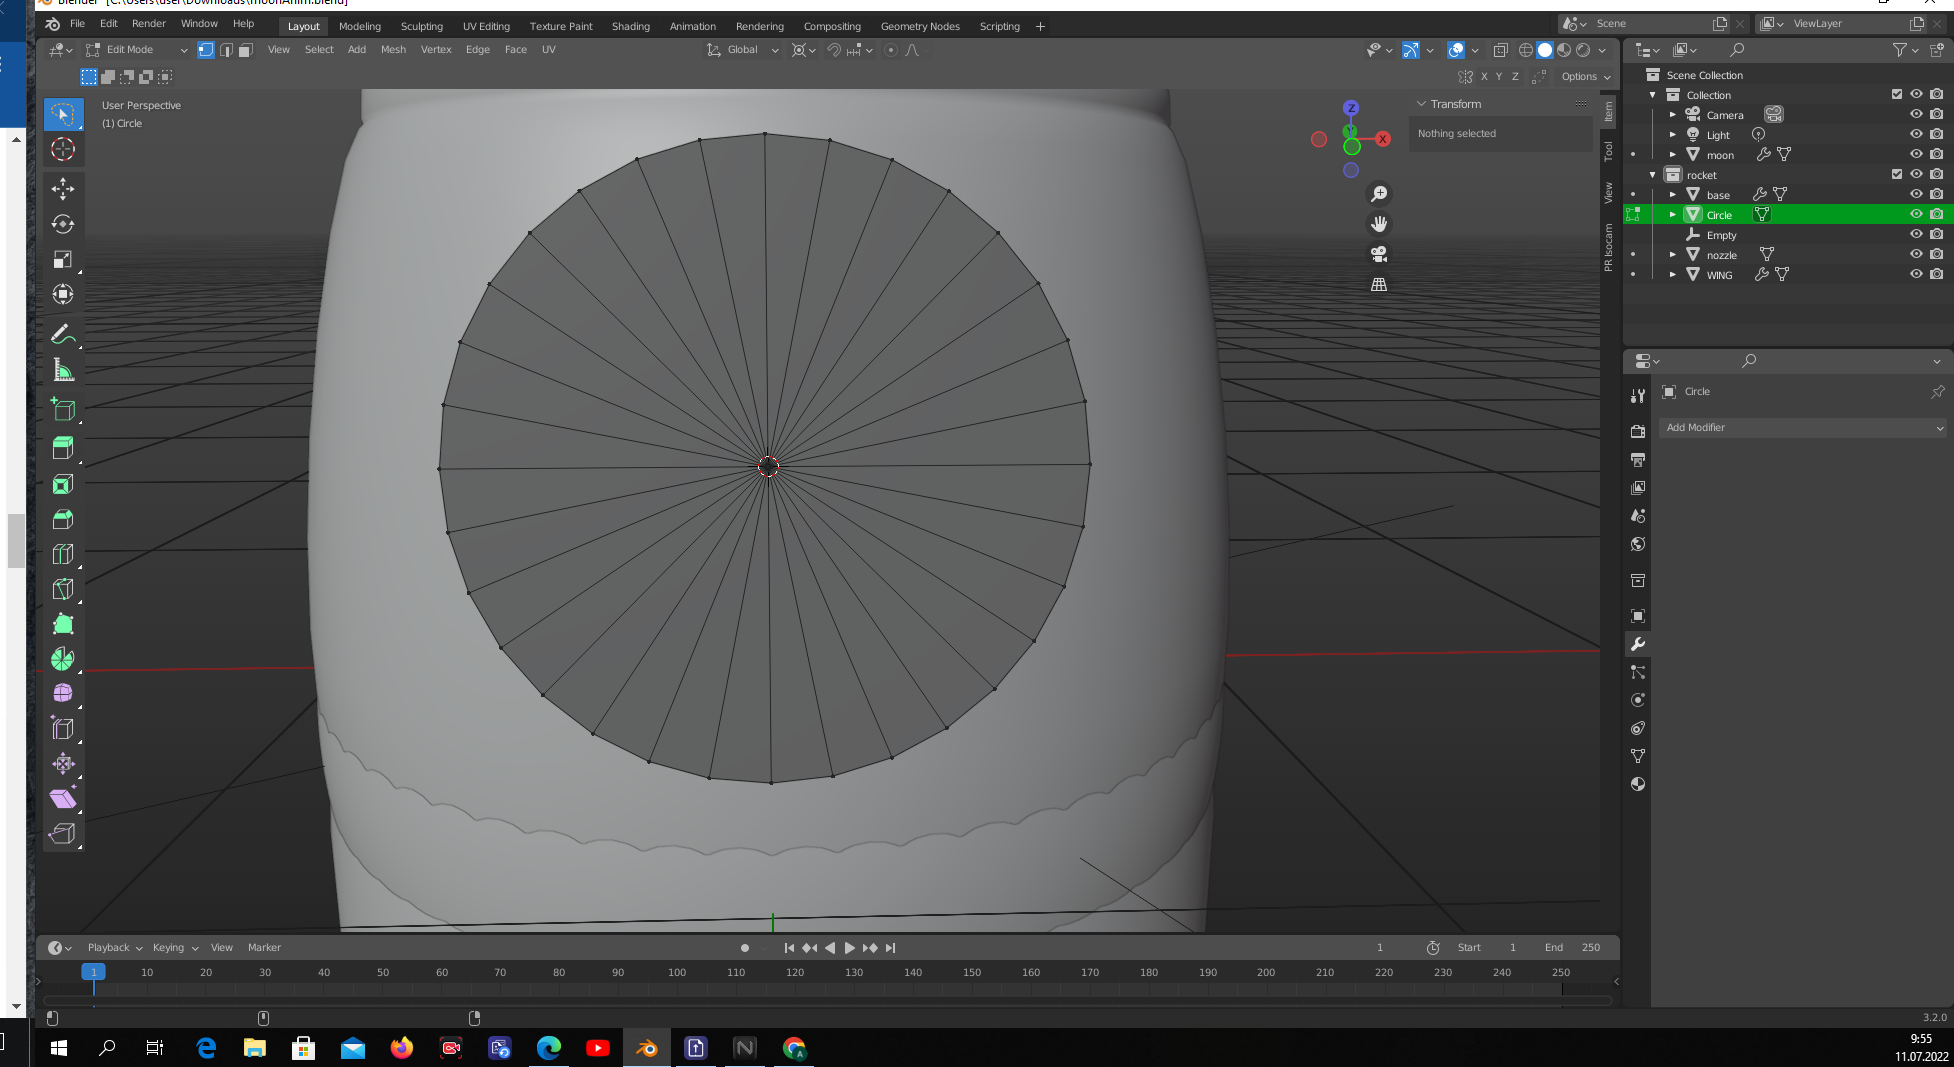Viewport: 1954px width, 1067px height.
Task: Jump to the start frame
Action: pos(789,948)
